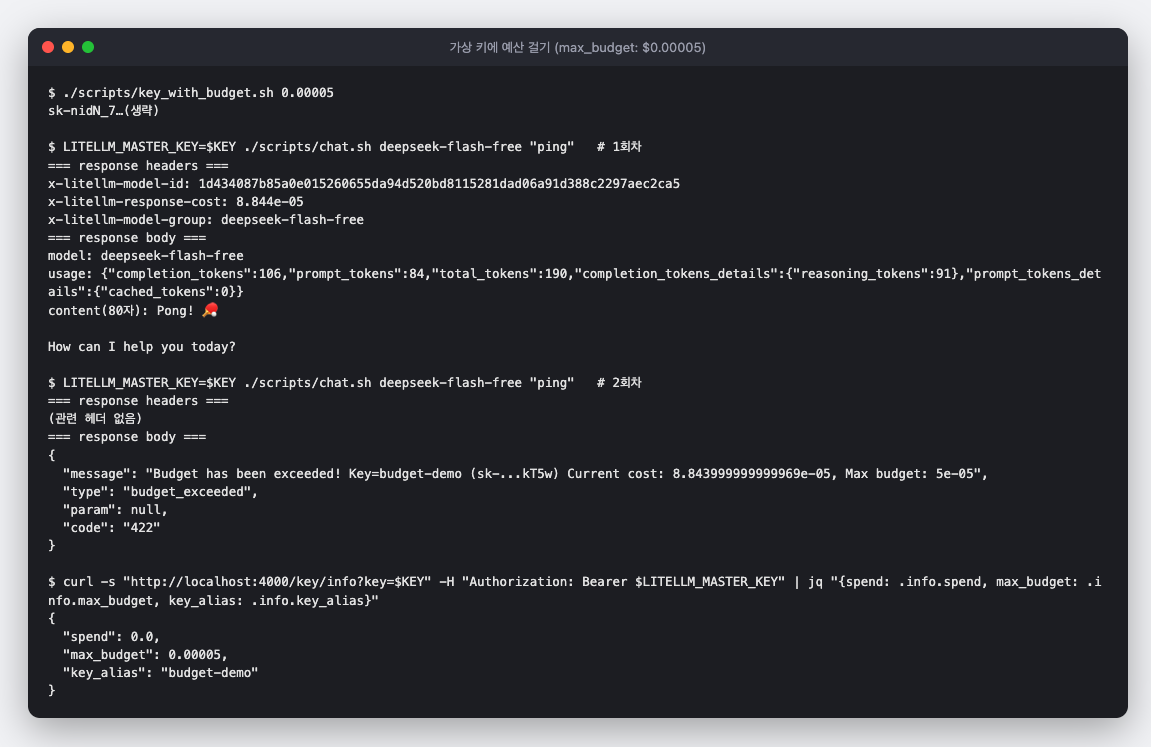
Task: Click the "spend": 0.0 output line
Action: [111, 637]
